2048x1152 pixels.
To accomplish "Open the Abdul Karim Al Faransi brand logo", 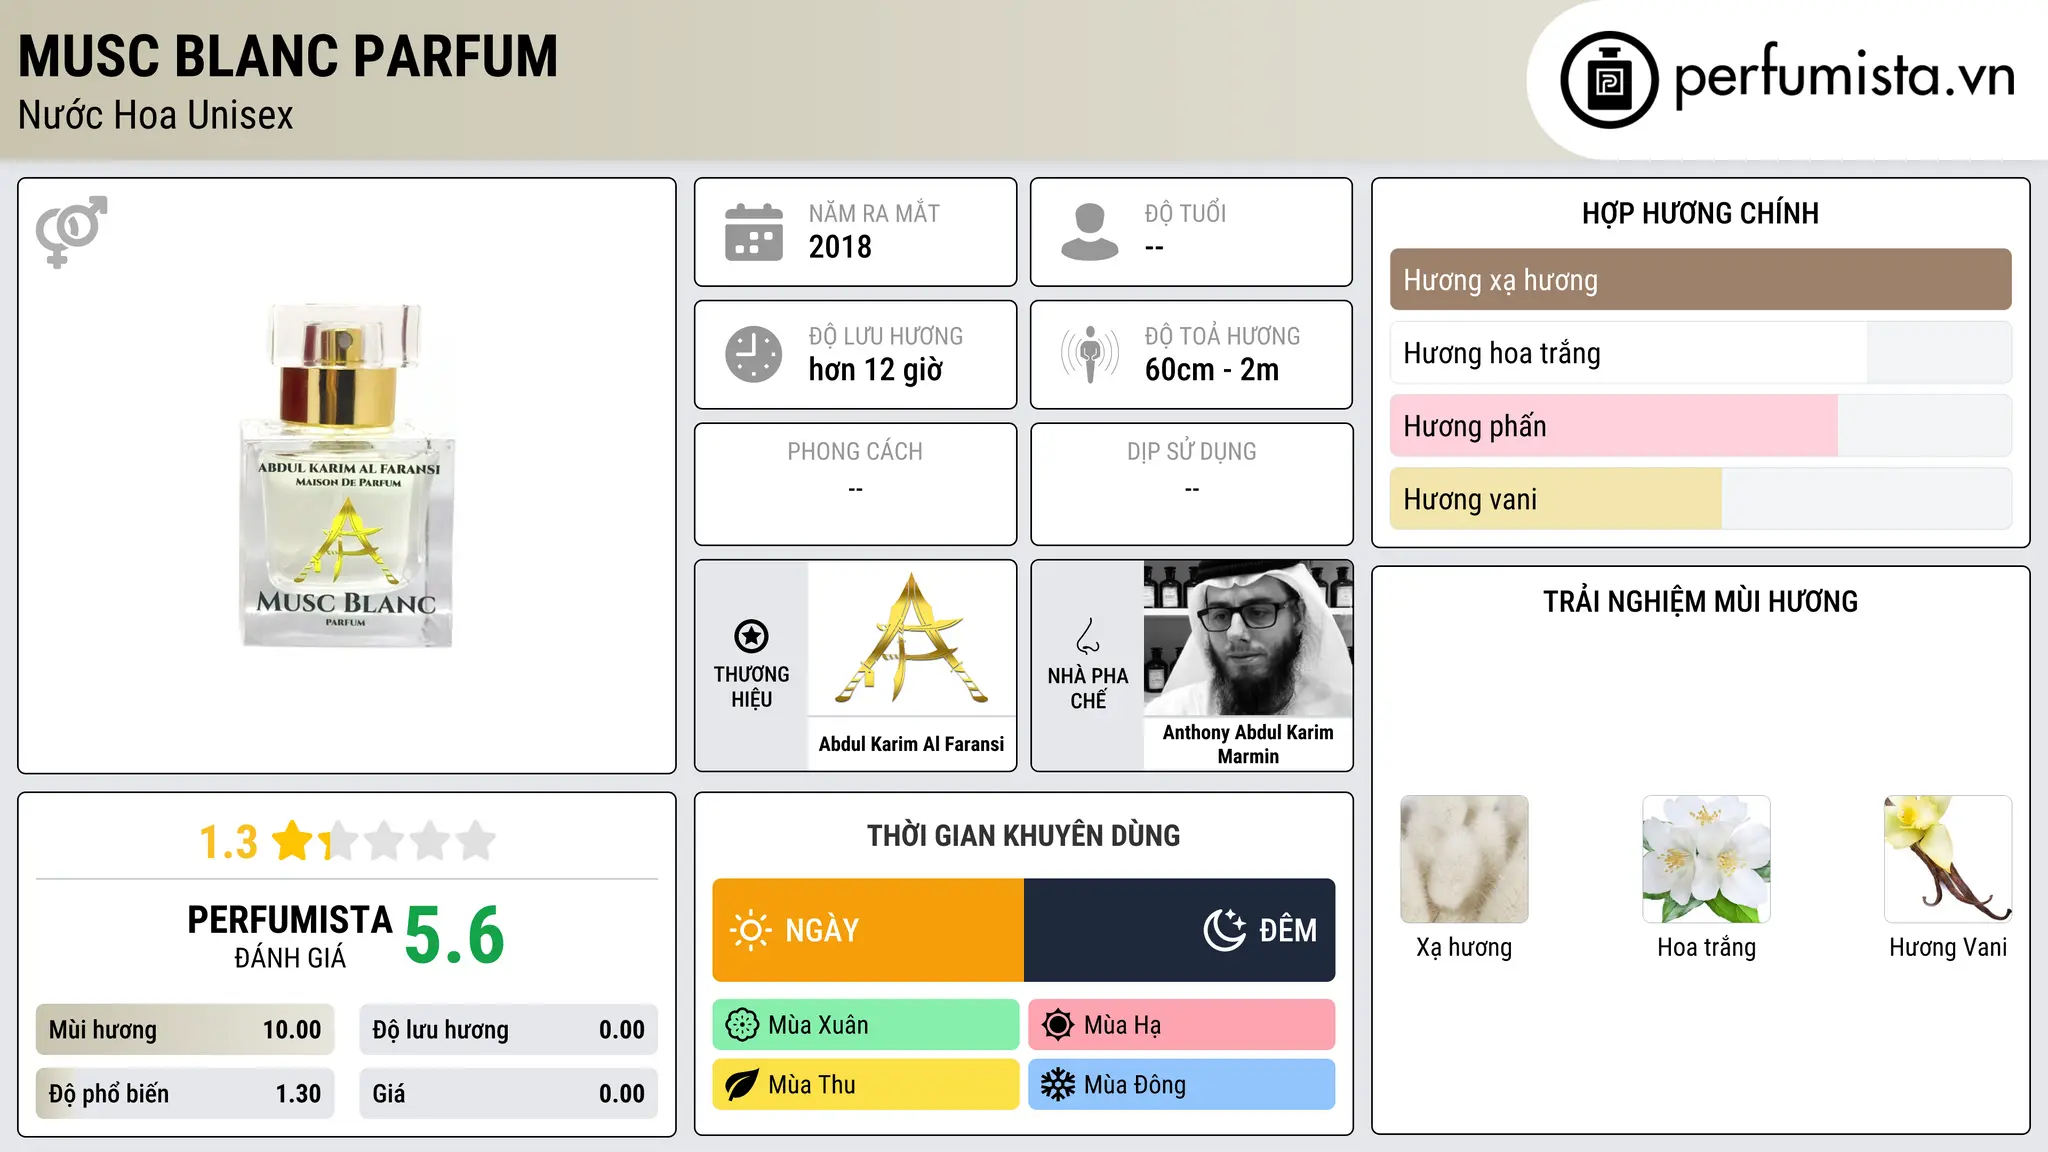I will pyautogui.click(x=912, y=638).
